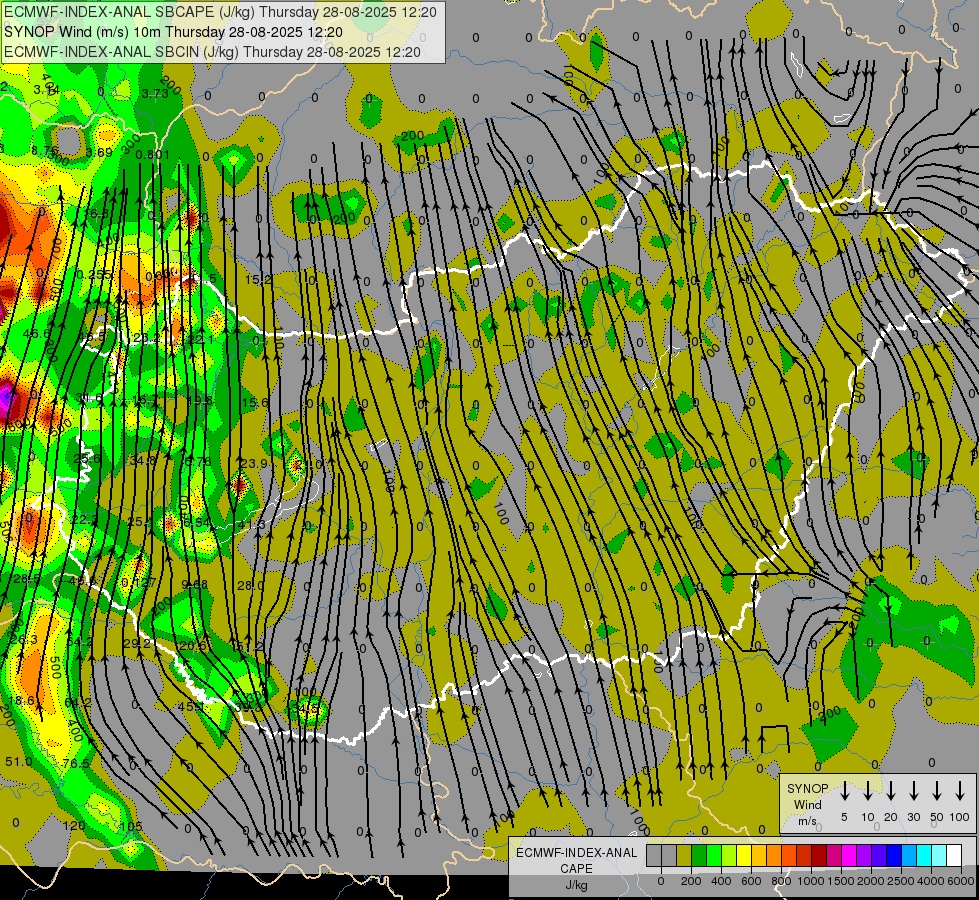
Task: Select the olive CAPE legend swatch
Action: click(684, 855)
